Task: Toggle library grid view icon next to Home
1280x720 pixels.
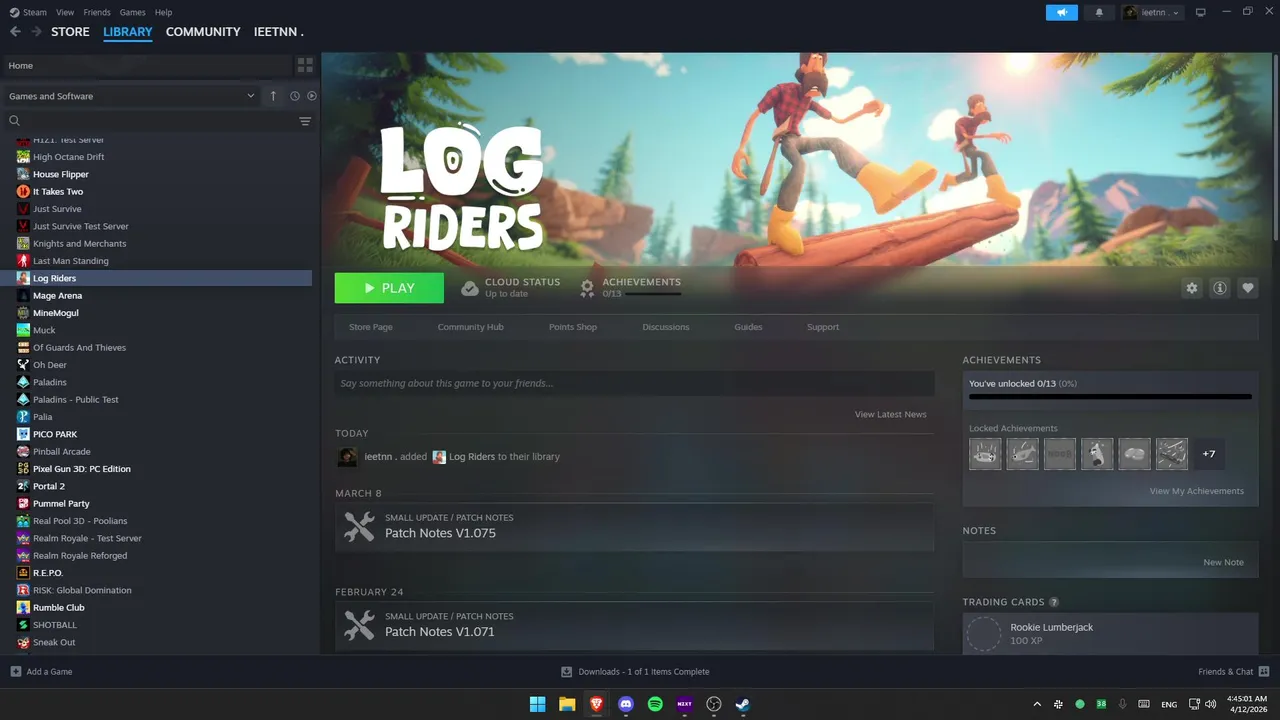Action: (x=305, y=65)
